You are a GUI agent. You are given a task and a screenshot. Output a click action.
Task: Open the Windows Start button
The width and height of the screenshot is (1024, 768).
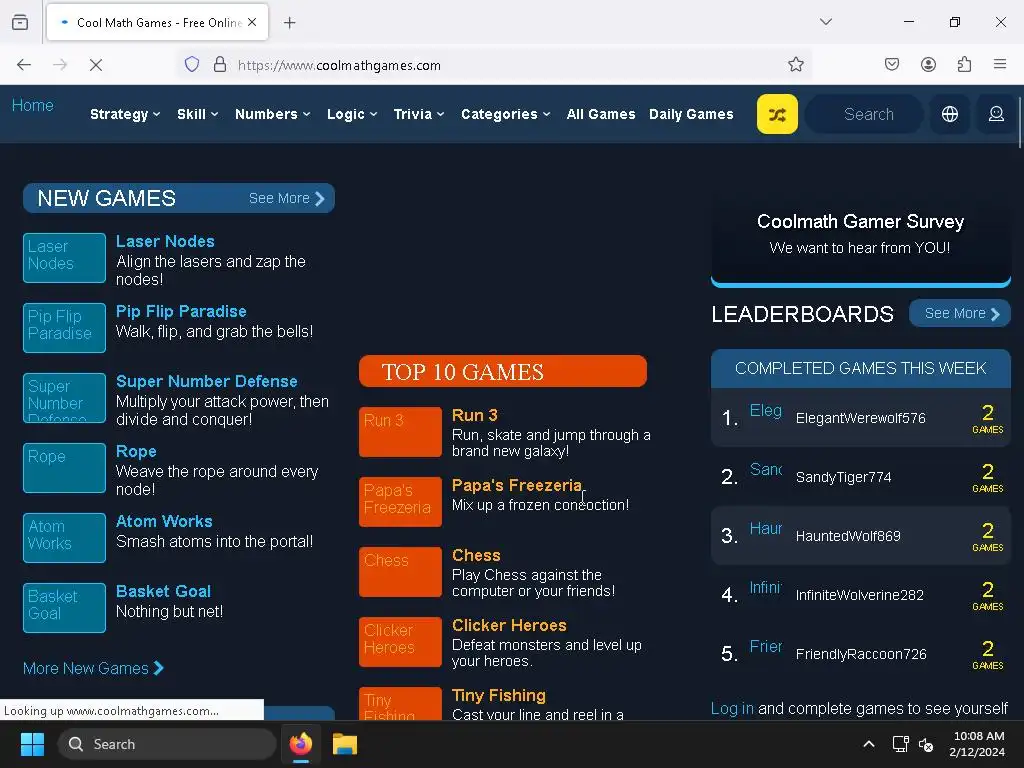[x=32, y=744]
